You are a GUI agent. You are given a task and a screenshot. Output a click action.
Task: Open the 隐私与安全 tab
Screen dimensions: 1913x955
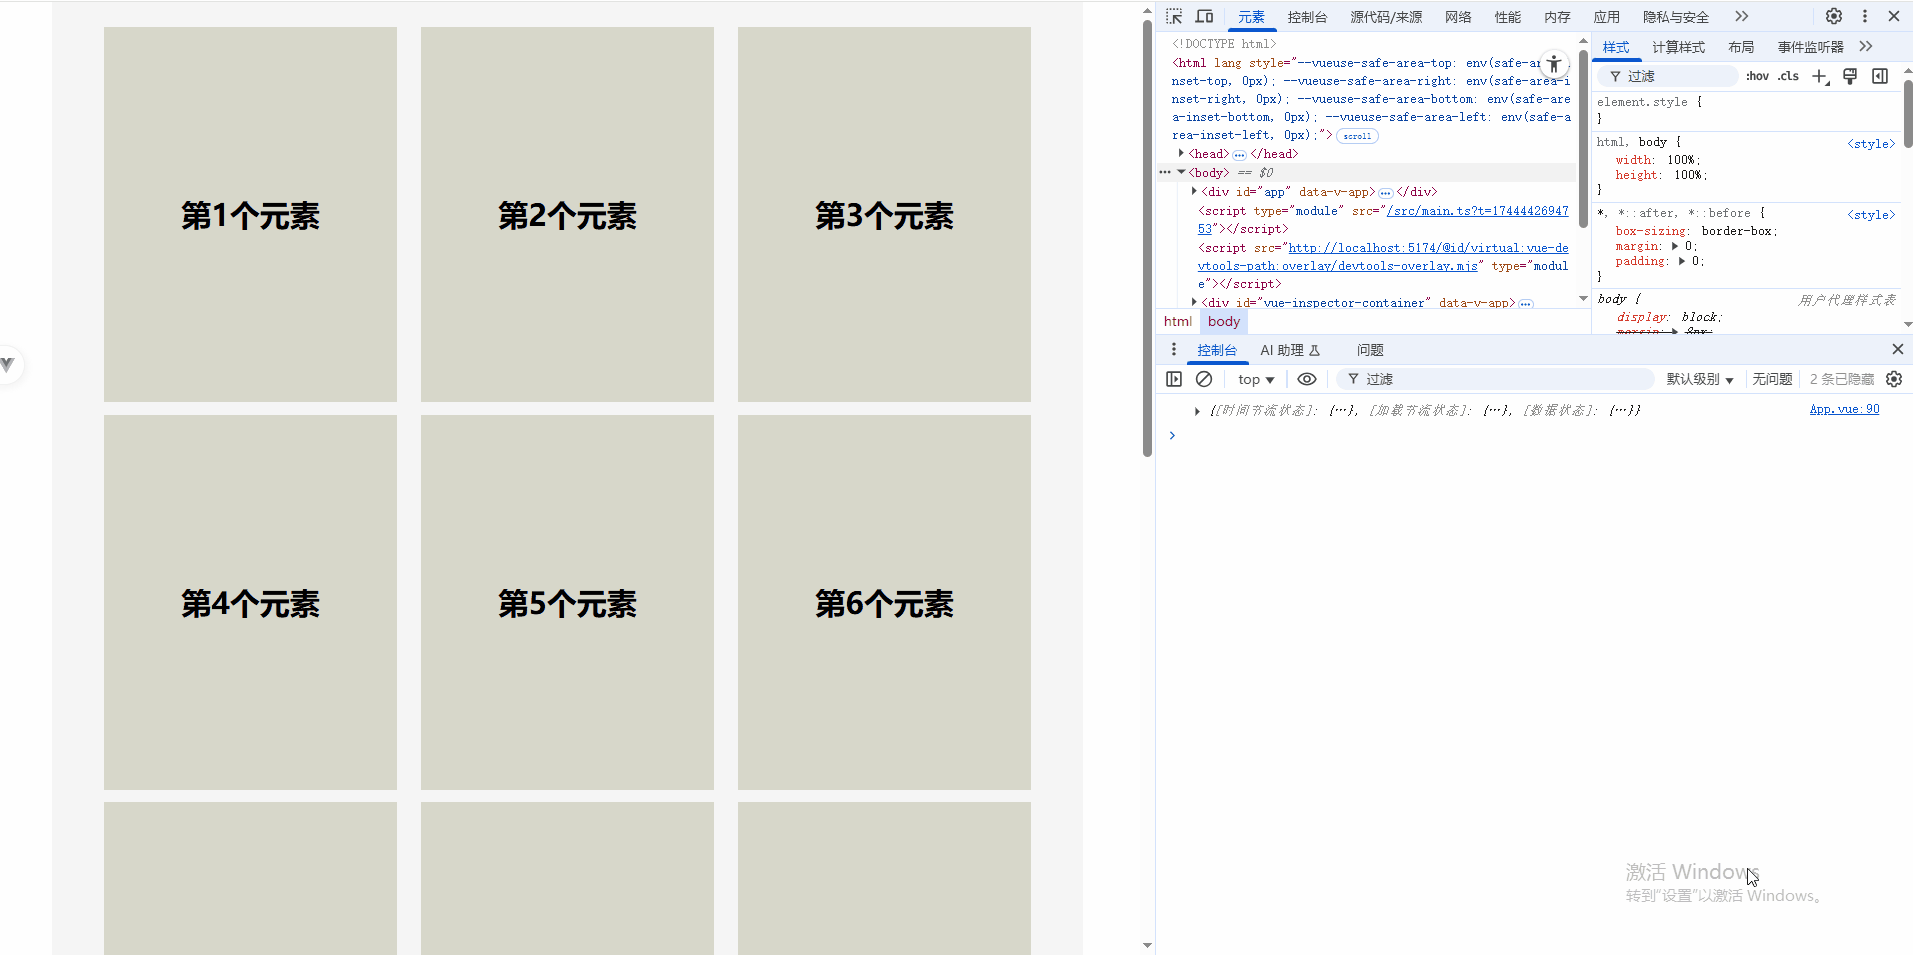click(x=1676, y=17)
